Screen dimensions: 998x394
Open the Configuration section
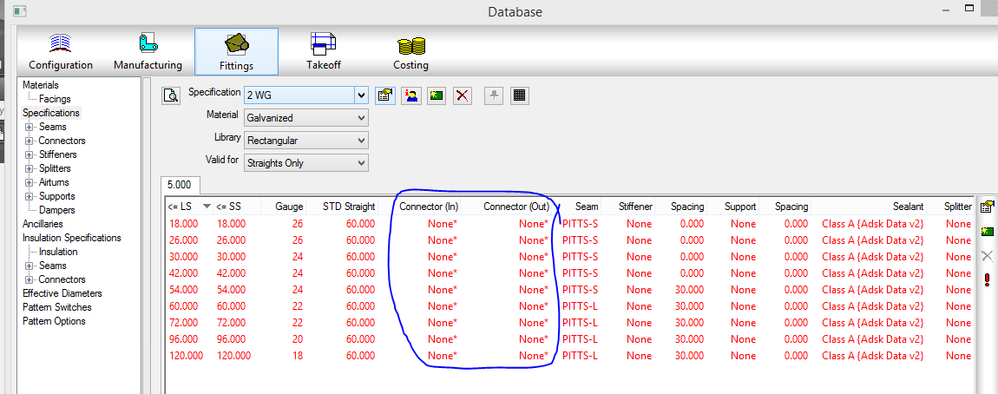[x=60, y=52]
